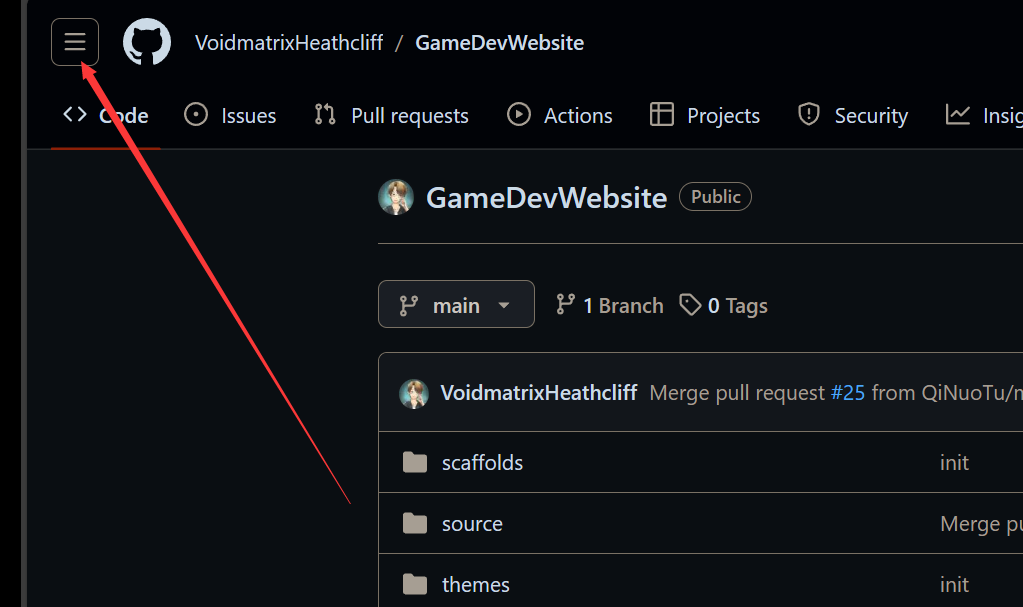Open the Actions tab
Screen dimensions: 1023x607
pyautogui.click(x=560, y=116)
